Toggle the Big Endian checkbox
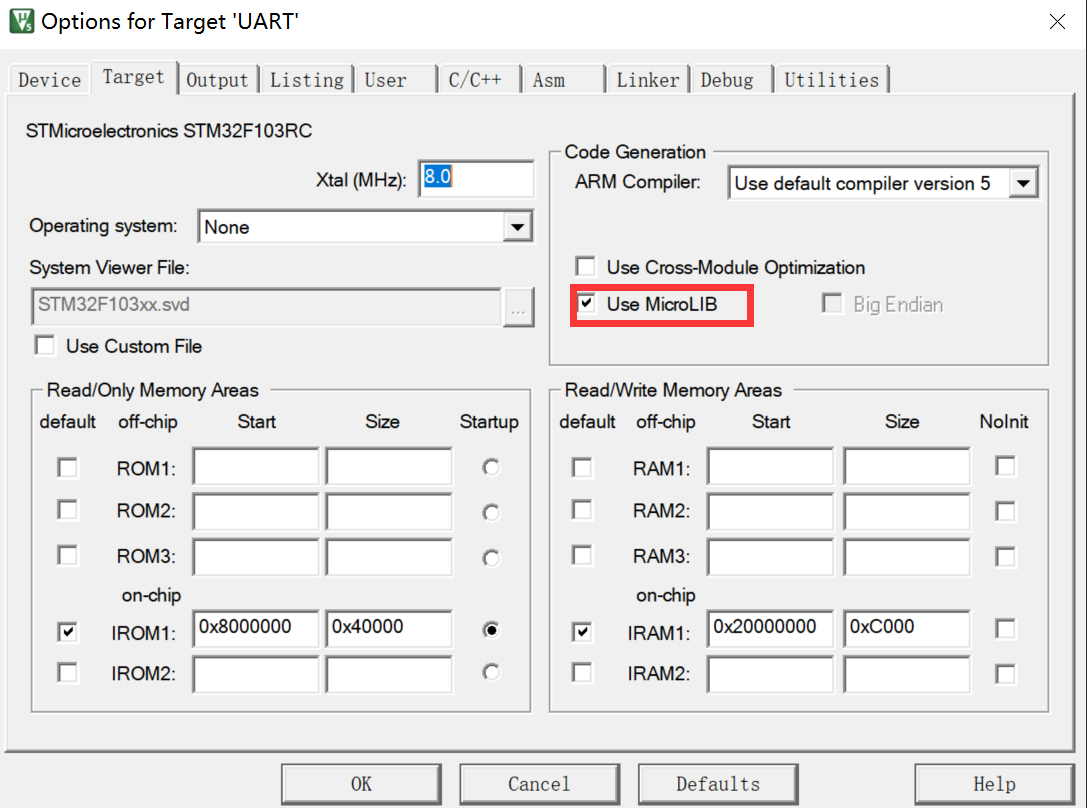The height and width of the screenshot is (808, 1087). click(x=832, y=304)
